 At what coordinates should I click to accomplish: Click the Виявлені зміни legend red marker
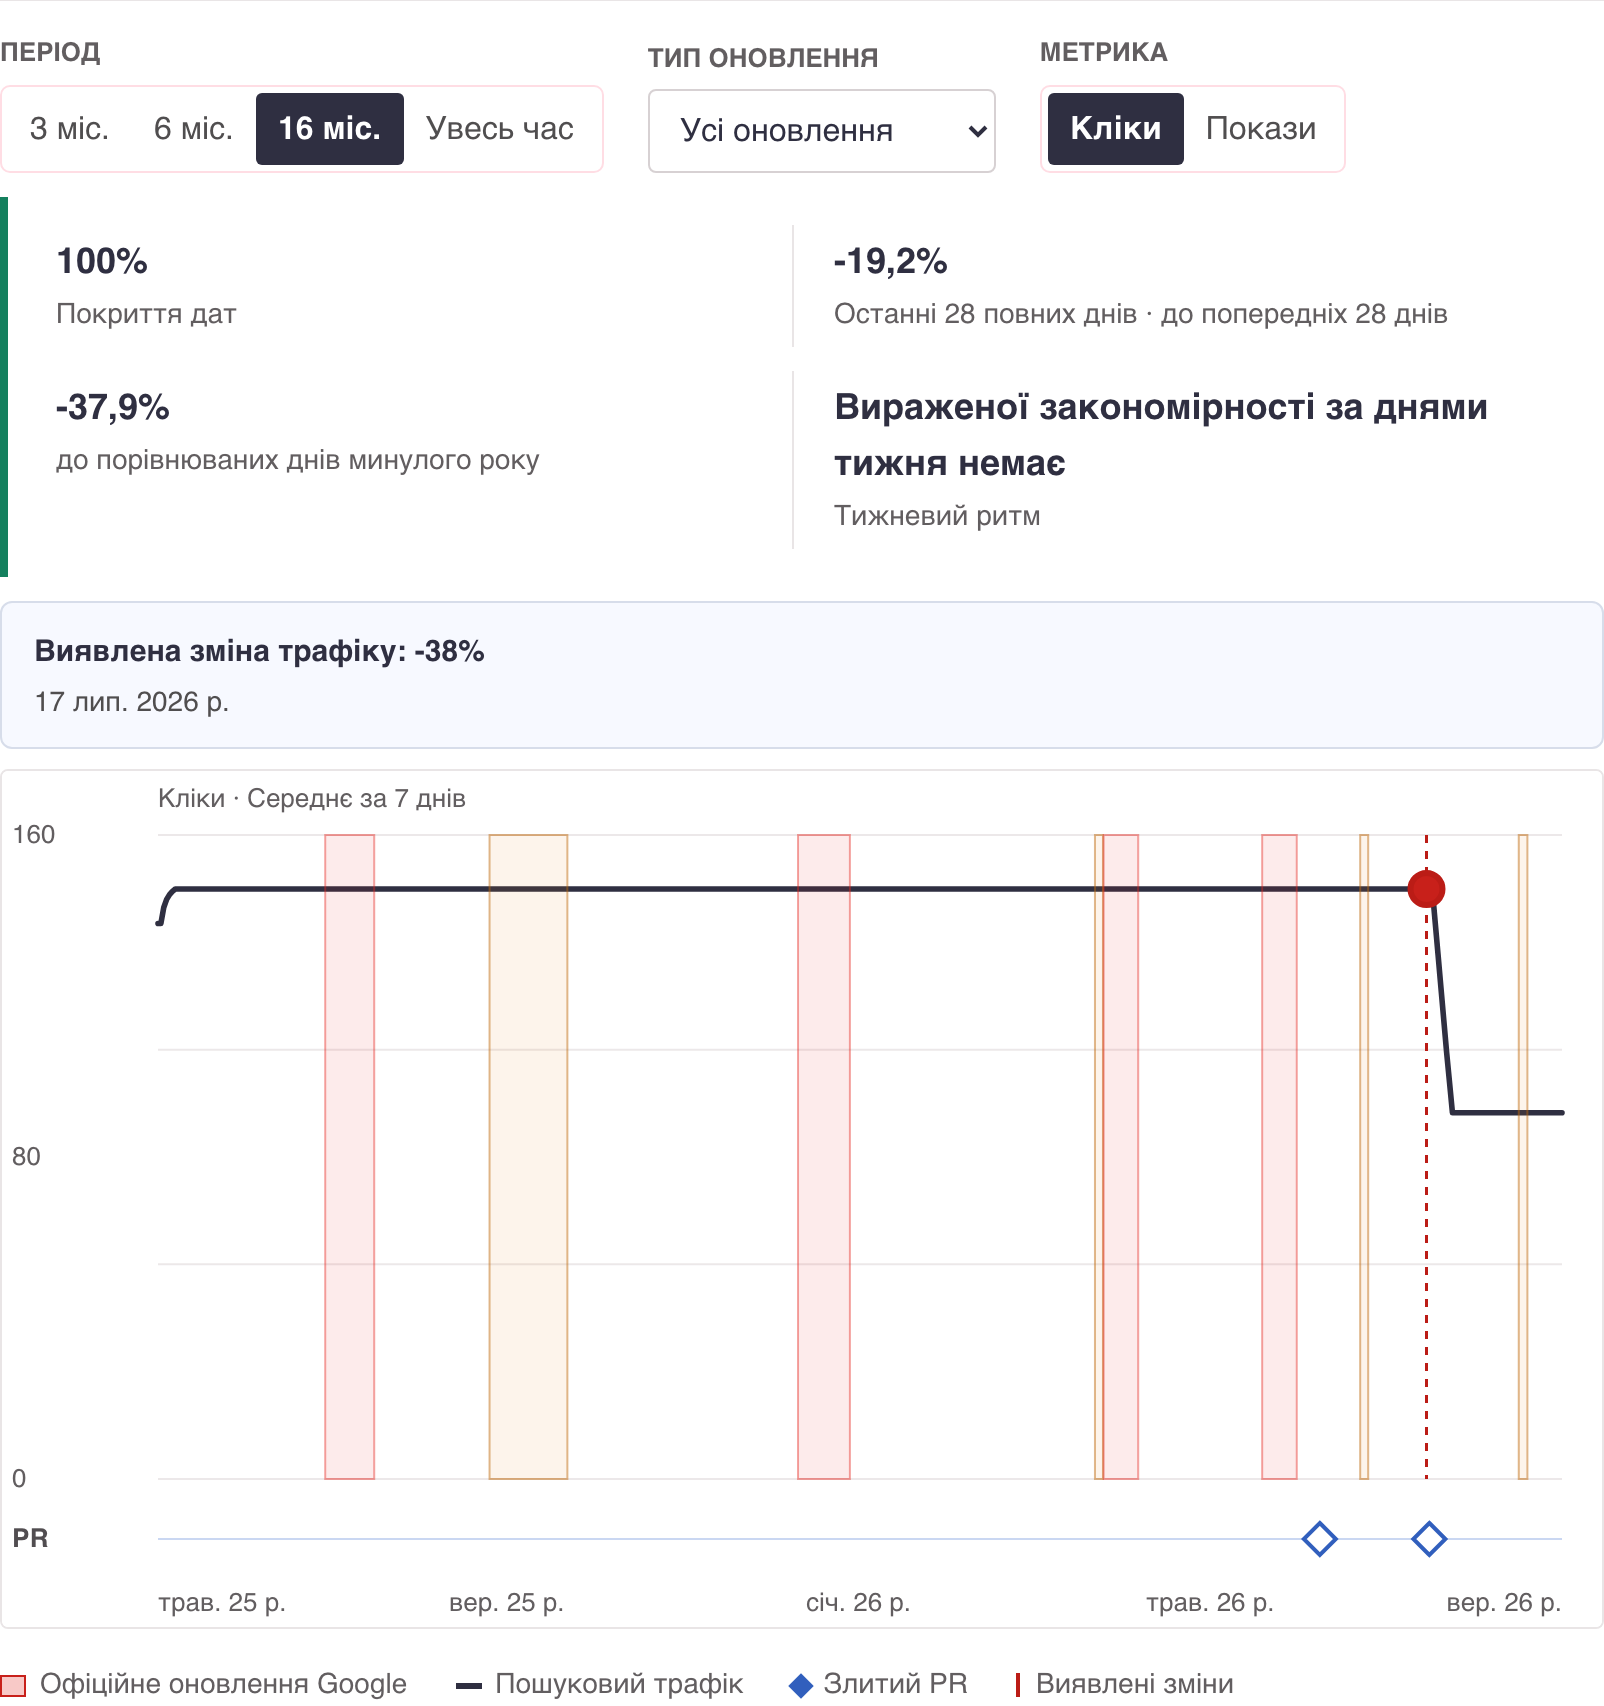point(1017,1685)
